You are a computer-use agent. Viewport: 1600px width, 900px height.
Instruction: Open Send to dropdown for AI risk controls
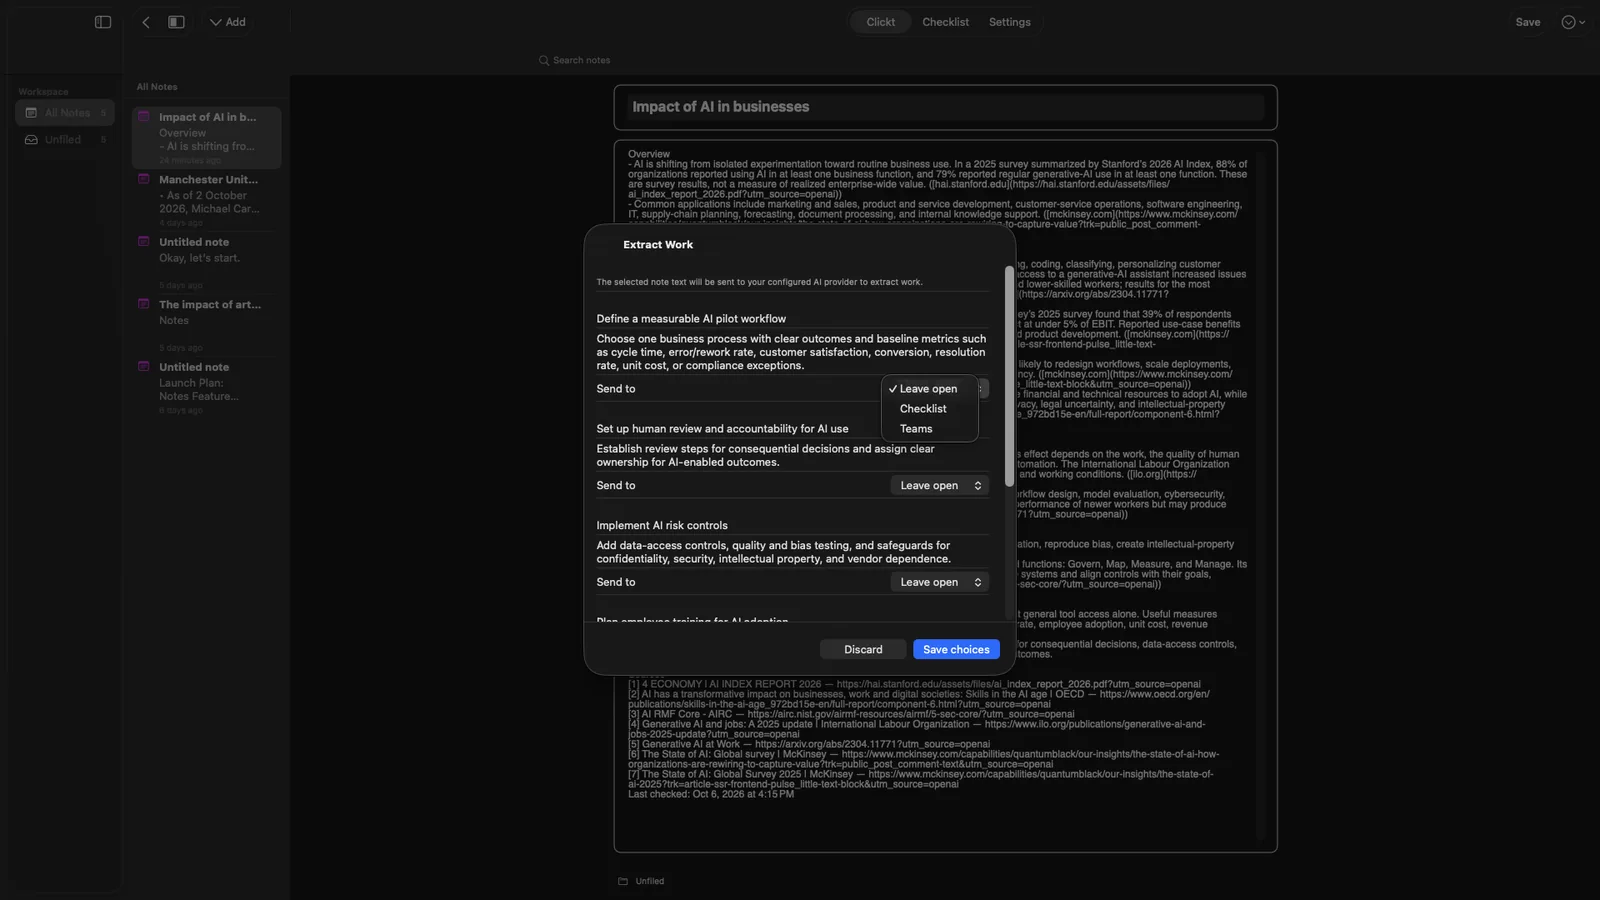coord(939,582)
